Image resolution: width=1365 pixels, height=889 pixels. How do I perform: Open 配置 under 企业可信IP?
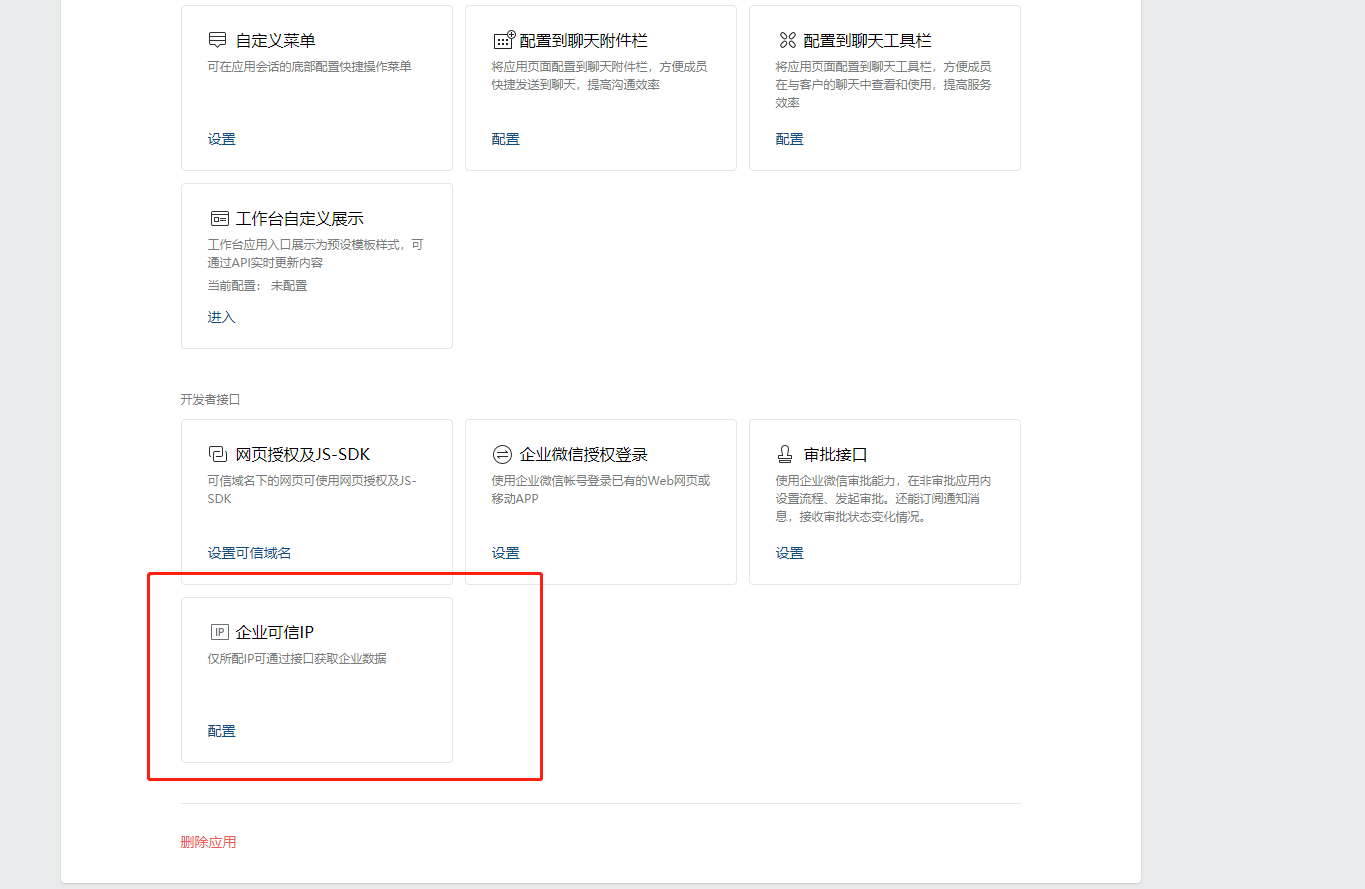coord(222,731)
